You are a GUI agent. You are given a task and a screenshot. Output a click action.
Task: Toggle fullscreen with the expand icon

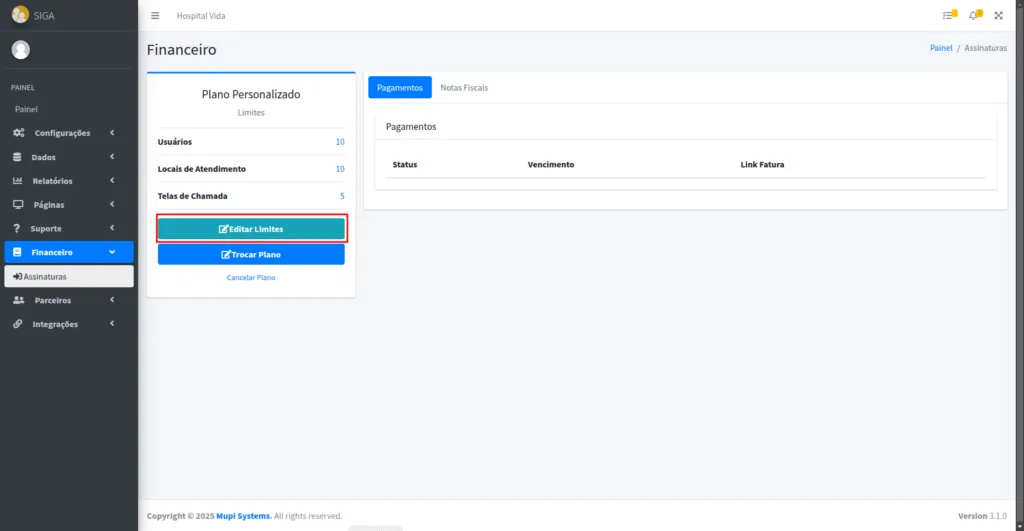[998, 16]
